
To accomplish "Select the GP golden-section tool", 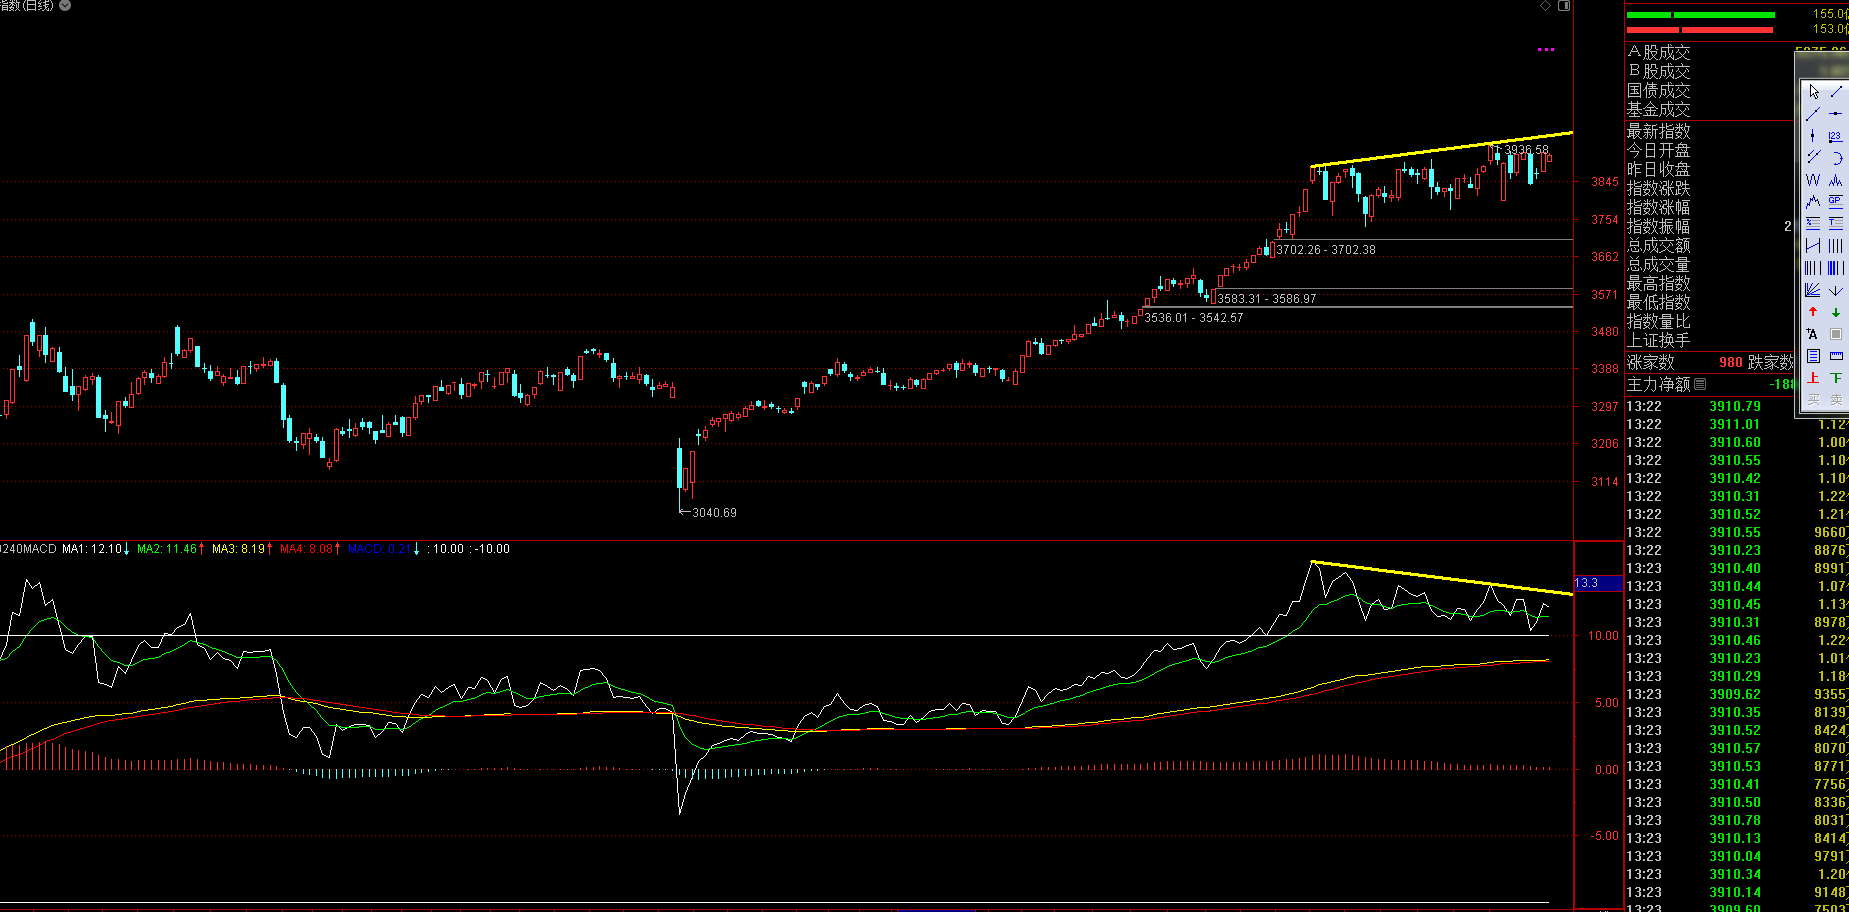I will coord(1836,202).
